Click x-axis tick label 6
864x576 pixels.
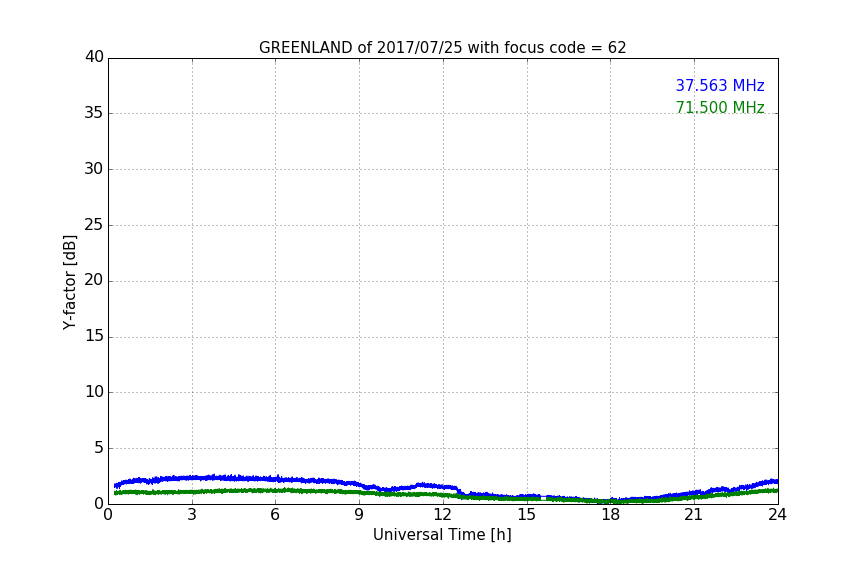pos(275,515)
